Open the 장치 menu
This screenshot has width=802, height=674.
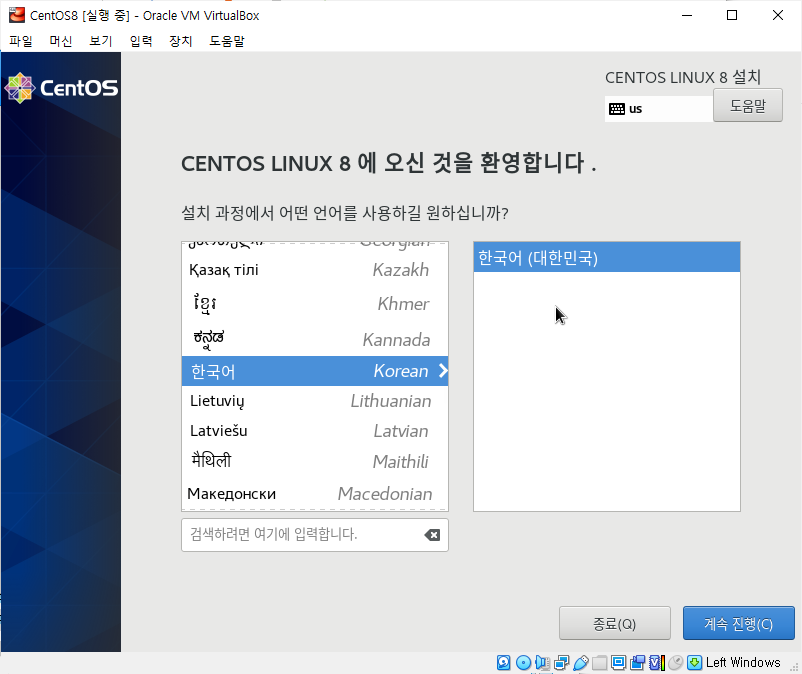tap(181, 41)
